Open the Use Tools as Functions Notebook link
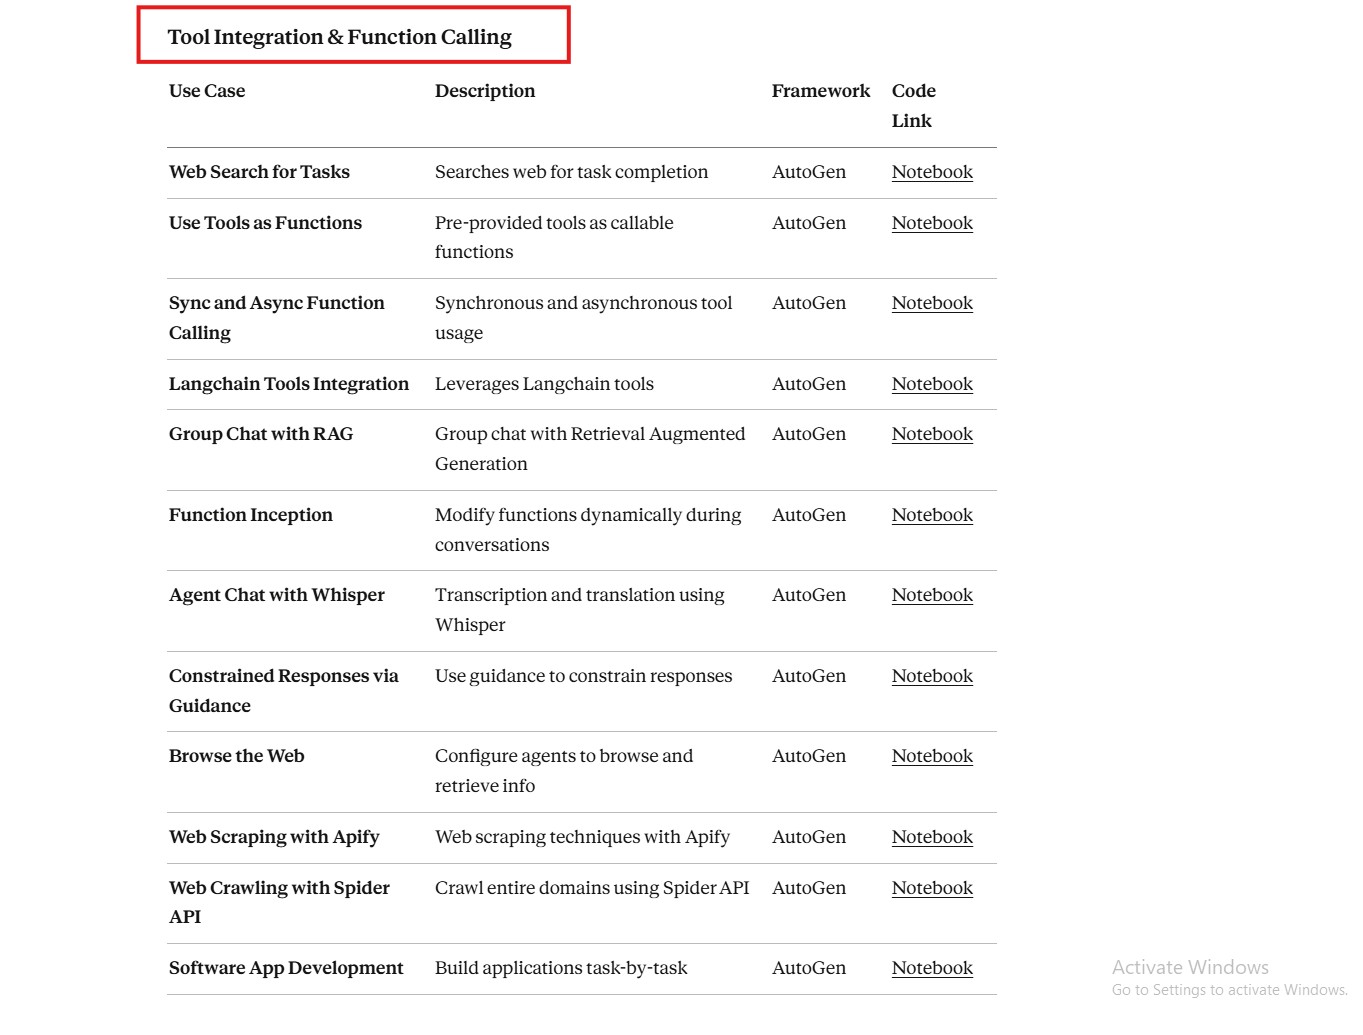 [932, 223]
